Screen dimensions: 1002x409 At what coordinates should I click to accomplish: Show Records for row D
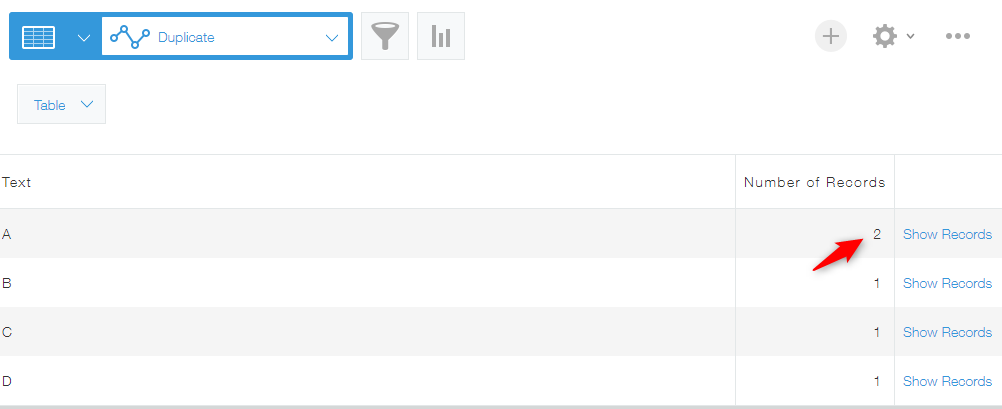coord(947,381)
